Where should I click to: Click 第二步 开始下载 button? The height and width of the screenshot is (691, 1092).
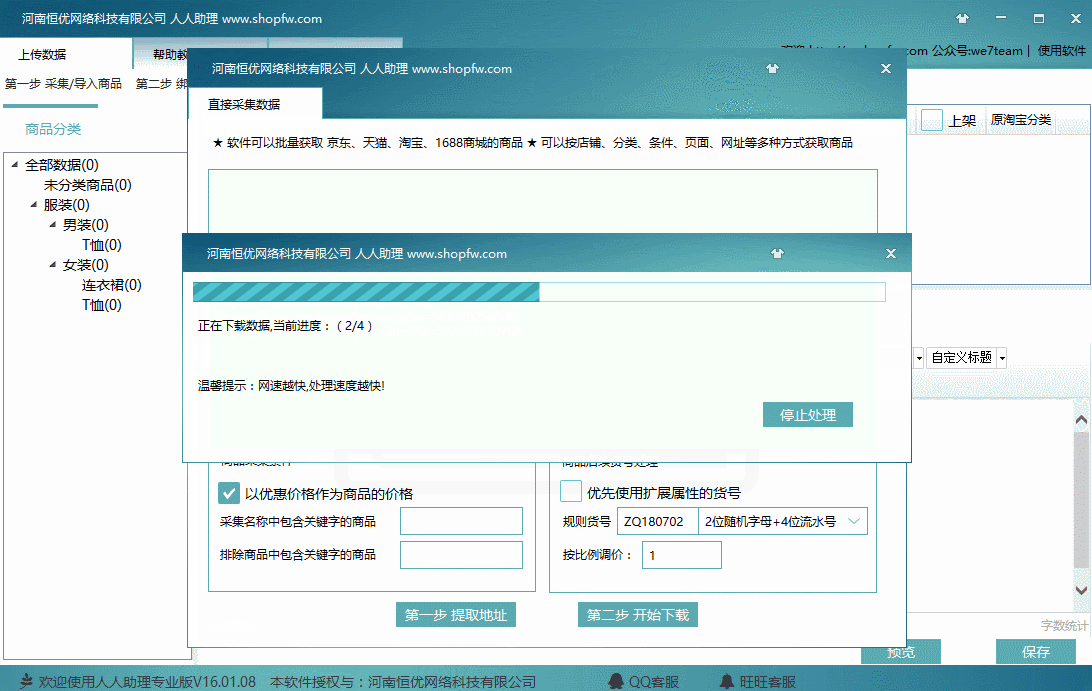point(638,614)
